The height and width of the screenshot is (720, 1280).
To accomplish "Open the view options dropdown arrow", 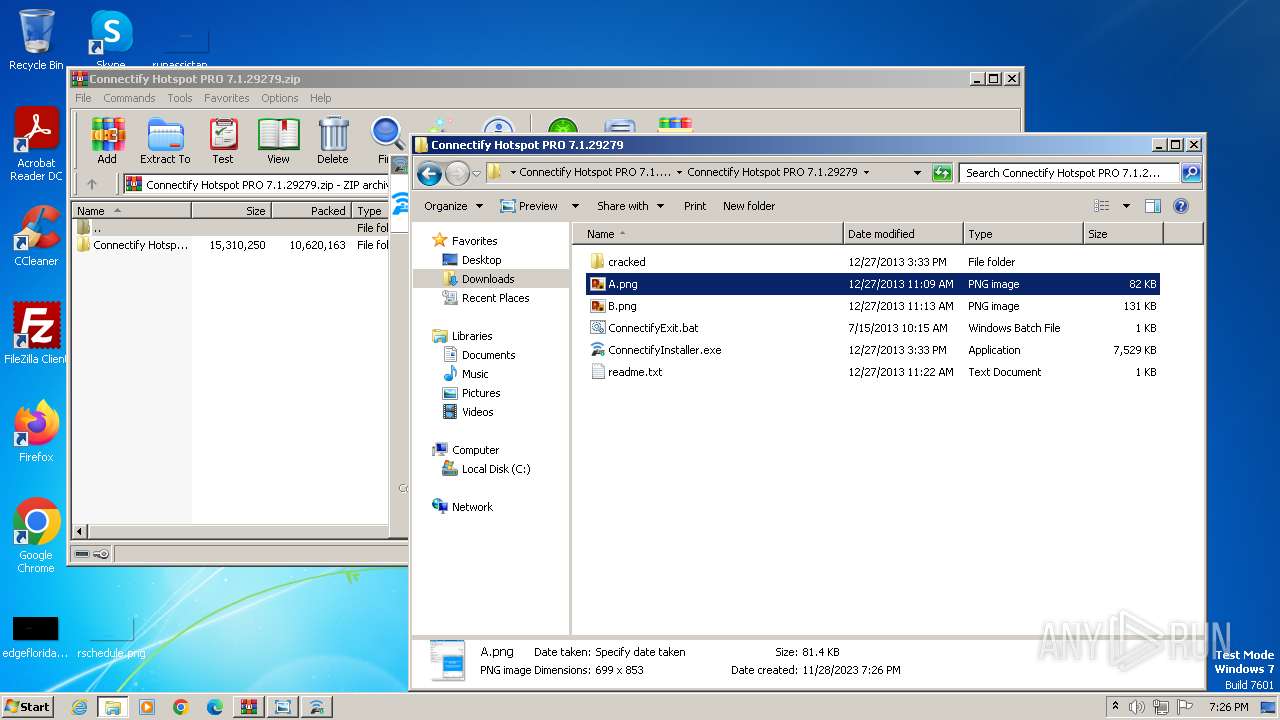I will coord(1125,206).
